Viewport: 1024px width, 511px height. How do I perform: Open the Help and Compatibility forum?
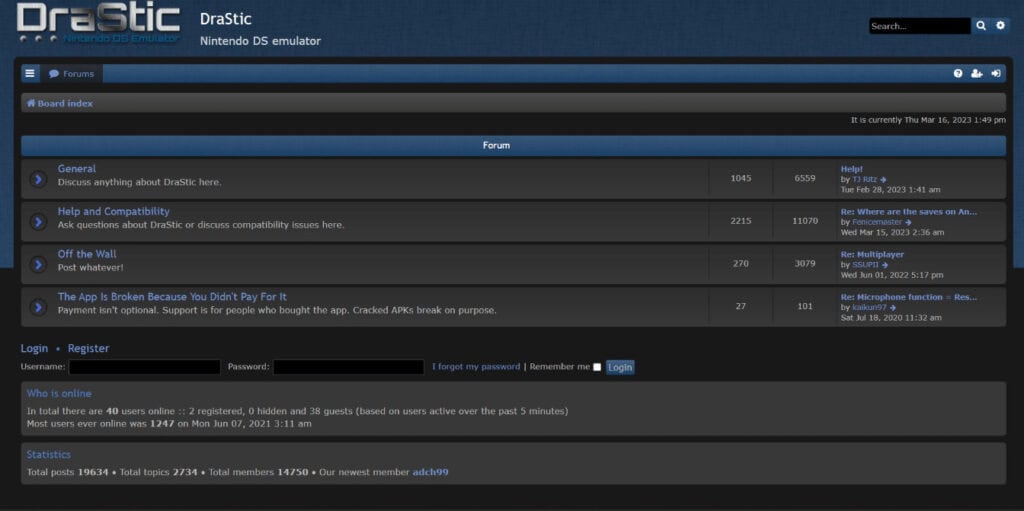click(x=114, y=212)
